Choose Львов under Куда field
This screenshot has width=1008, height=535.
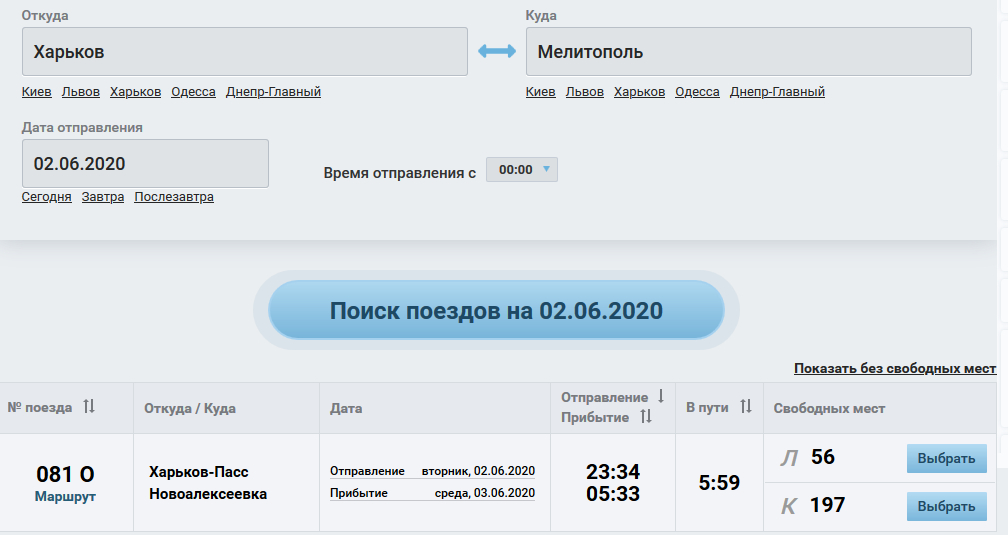[x=585, y=92]
